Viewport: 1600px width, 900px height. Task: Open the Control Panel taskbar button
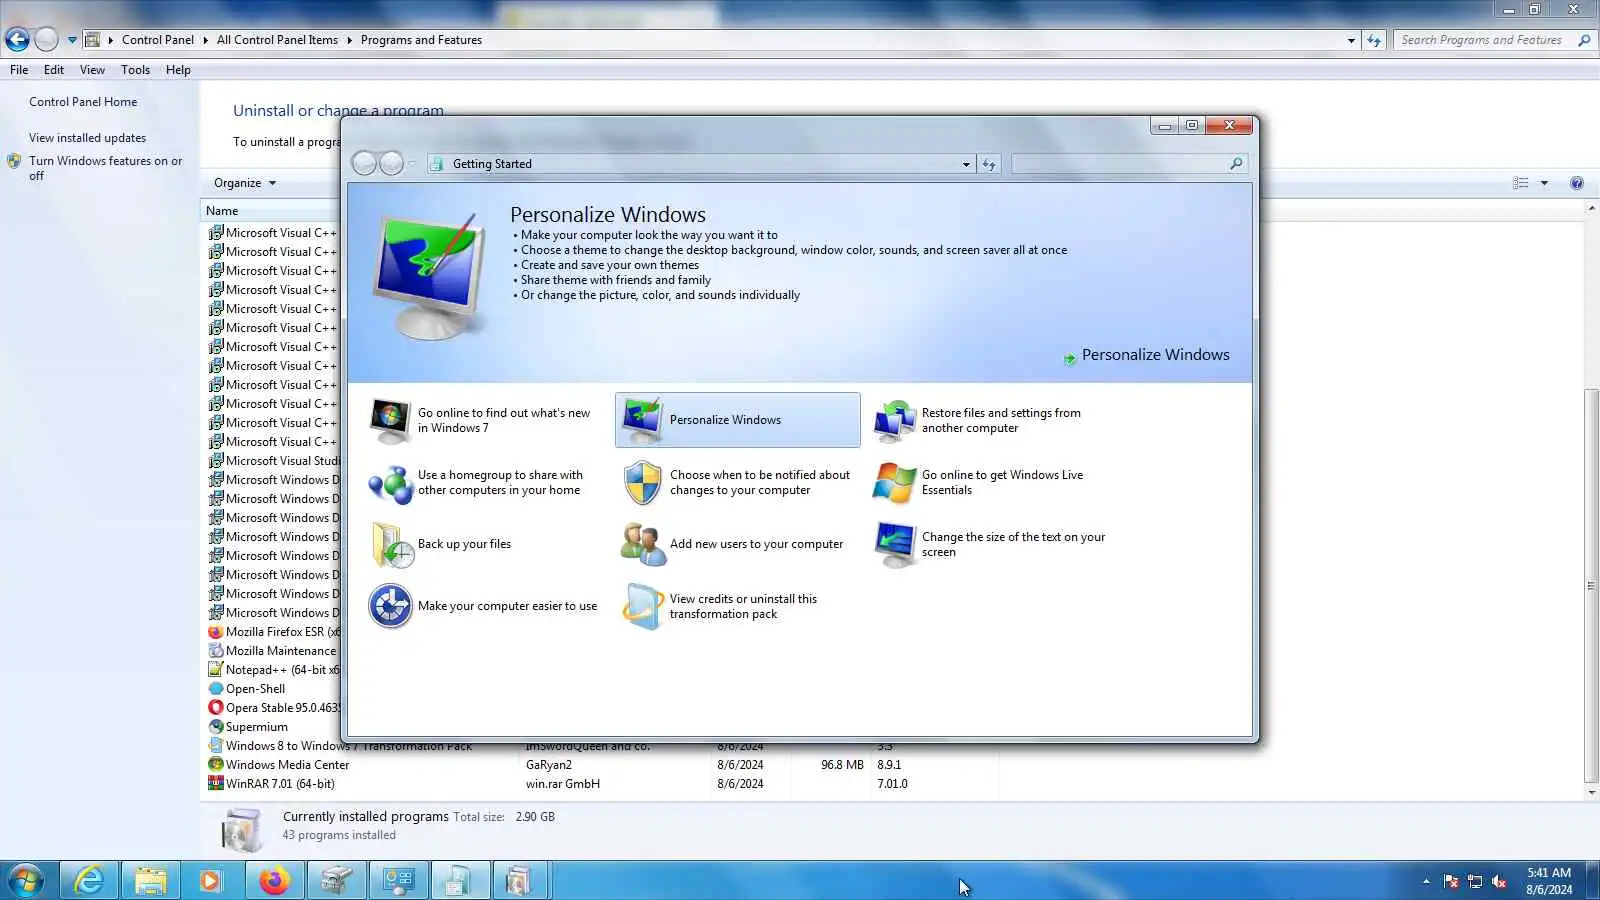click(398, 880)
